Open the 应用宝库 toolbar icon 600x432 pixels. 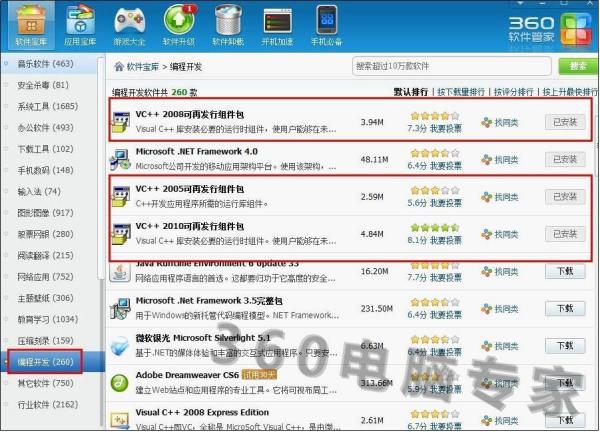pos(80,25)
